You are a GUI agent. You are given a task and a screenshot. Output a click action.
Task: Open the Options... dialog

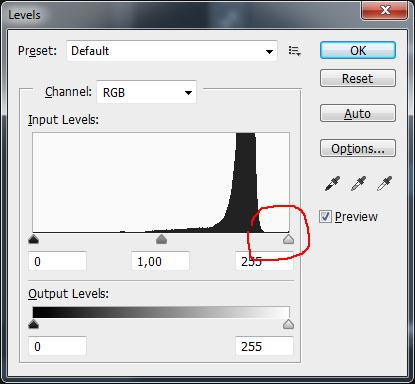[x=358, y=148]
